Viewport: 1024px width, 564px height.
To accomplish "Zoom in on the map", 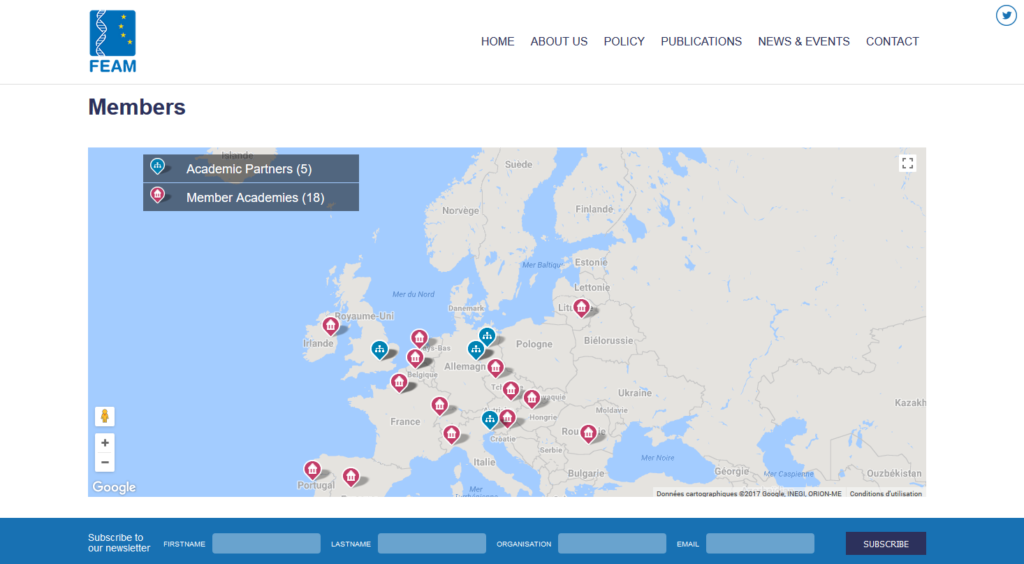I will 105,442.
